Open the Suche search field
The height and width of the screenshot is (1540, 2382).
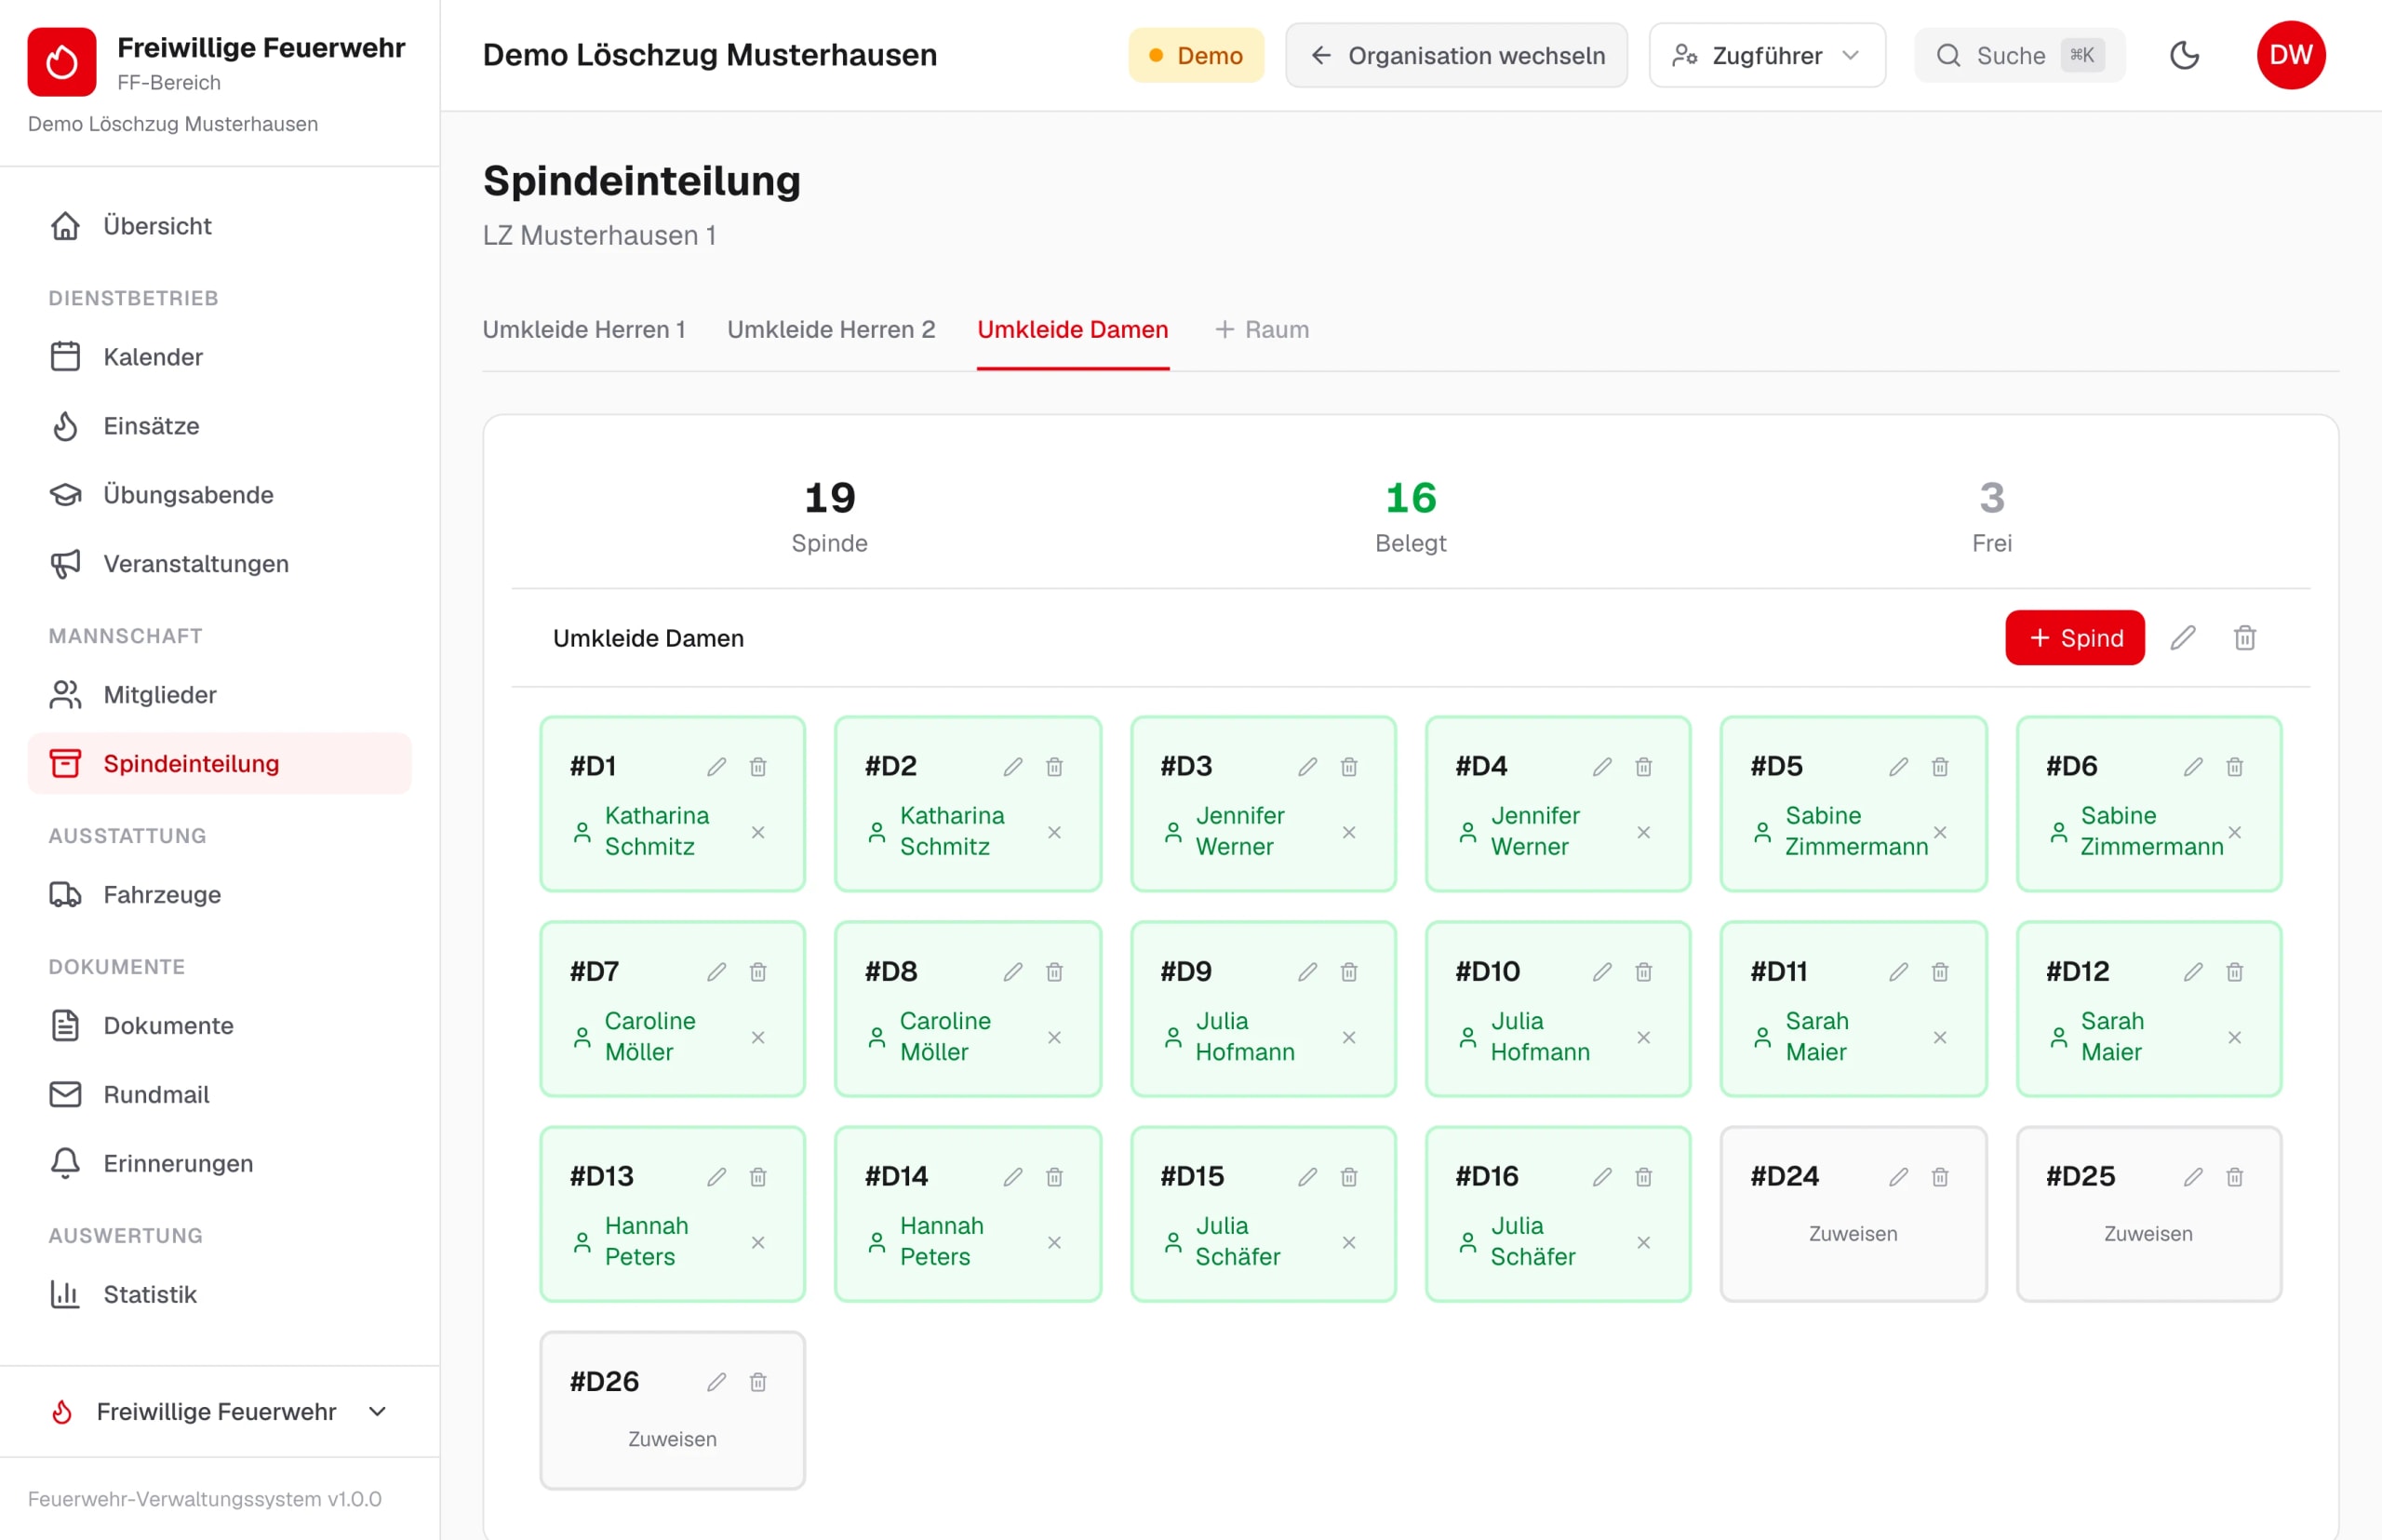tap(2019, 55)
